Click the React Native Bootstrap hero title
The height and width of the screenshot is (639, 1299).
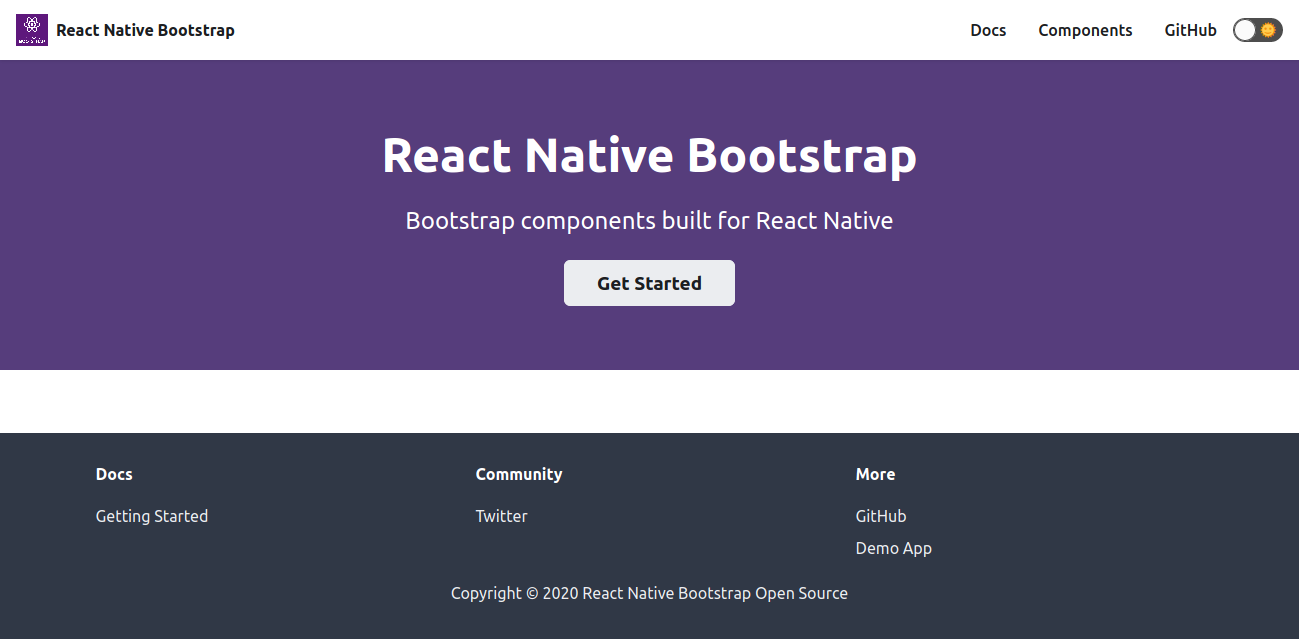(649, 156)
